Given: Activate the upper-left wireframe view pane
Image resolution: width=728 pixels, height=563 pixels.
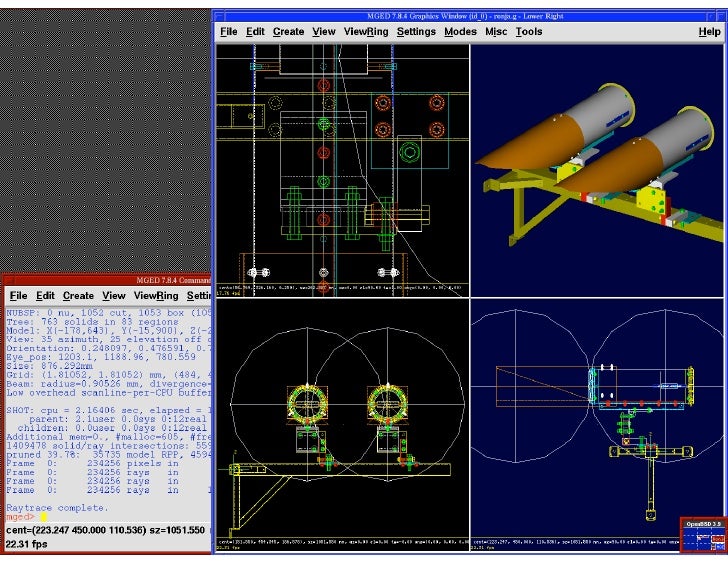Looking at the screenshot, I should click(x=343, y=170).
